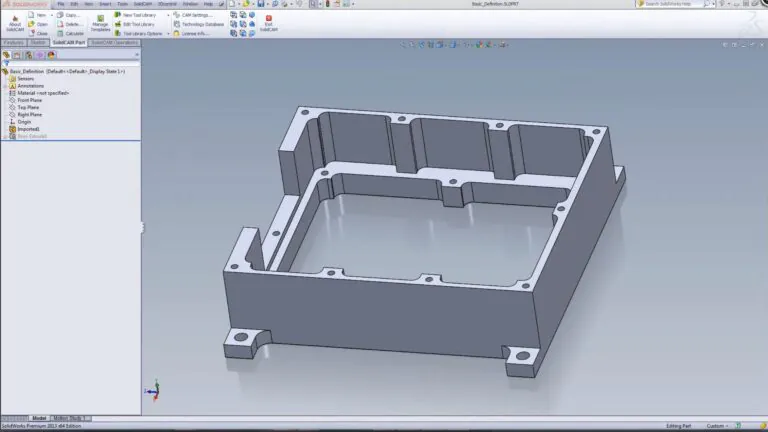Select the Imported1 feature
This screenshot has width=768, height=432.
click(29, 128)
